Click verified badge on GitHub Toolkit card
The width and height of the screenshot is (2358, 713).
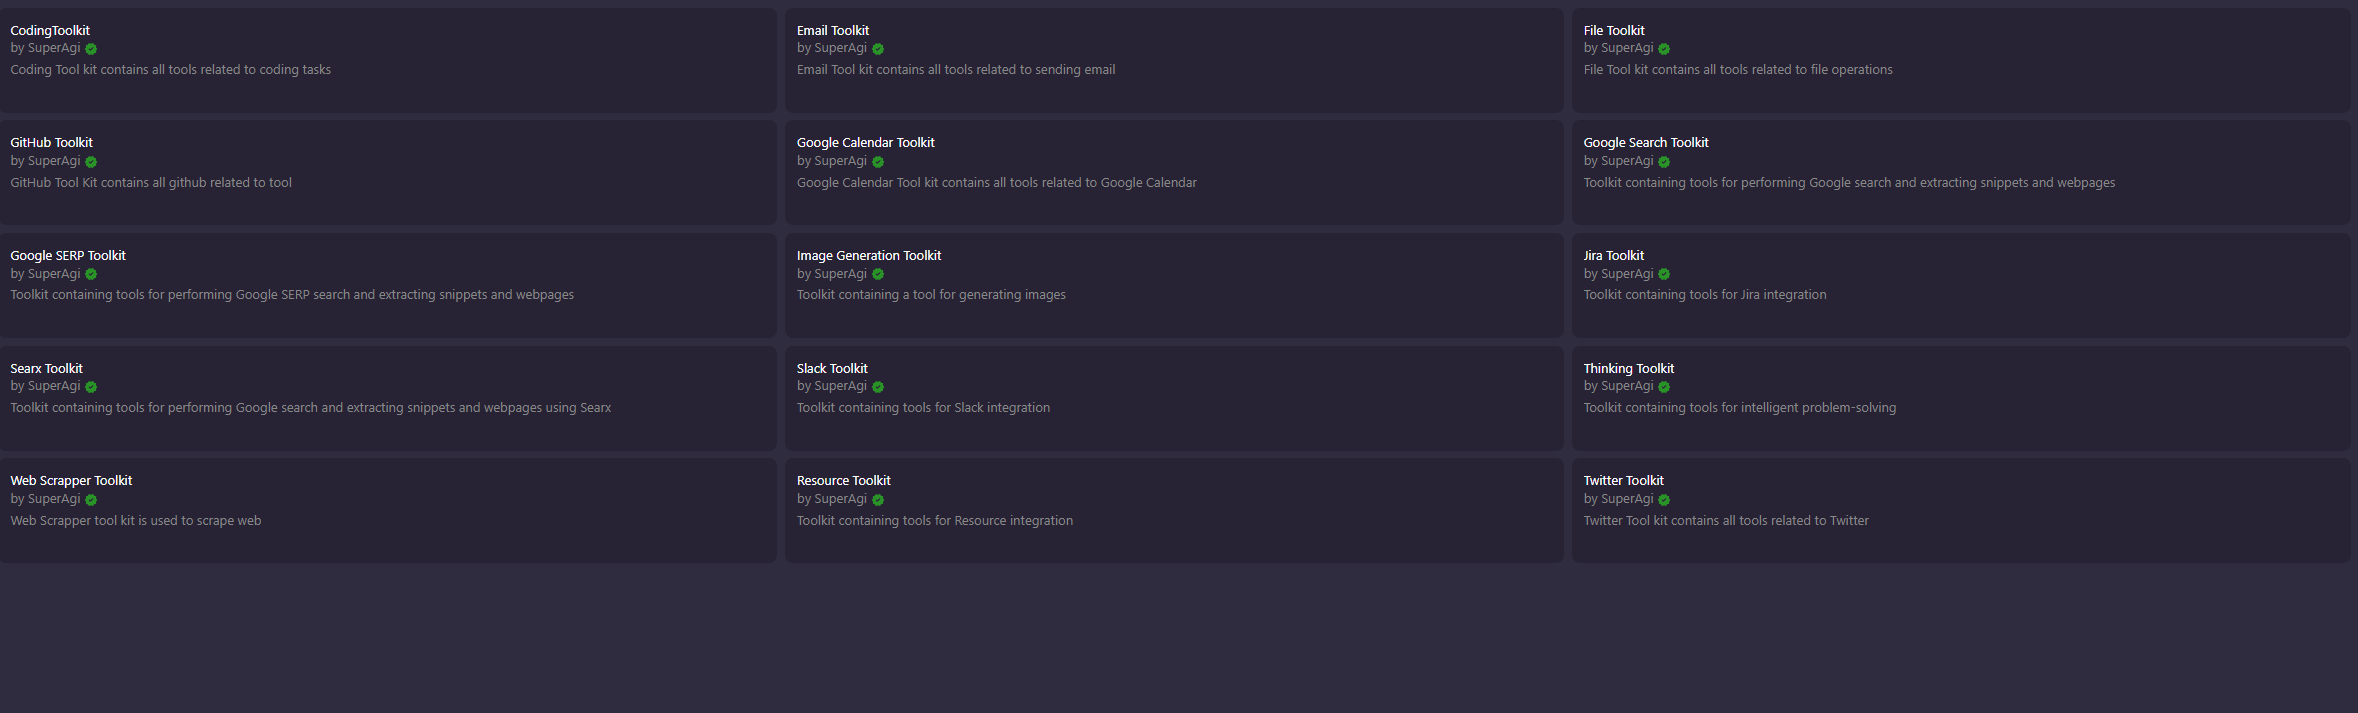point(91,162)
